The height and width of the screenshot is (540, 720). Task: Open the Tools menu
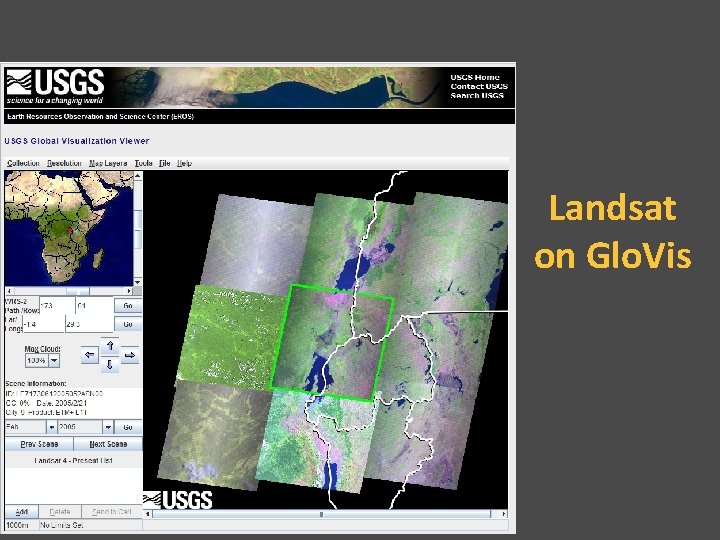tap(143, 163)
